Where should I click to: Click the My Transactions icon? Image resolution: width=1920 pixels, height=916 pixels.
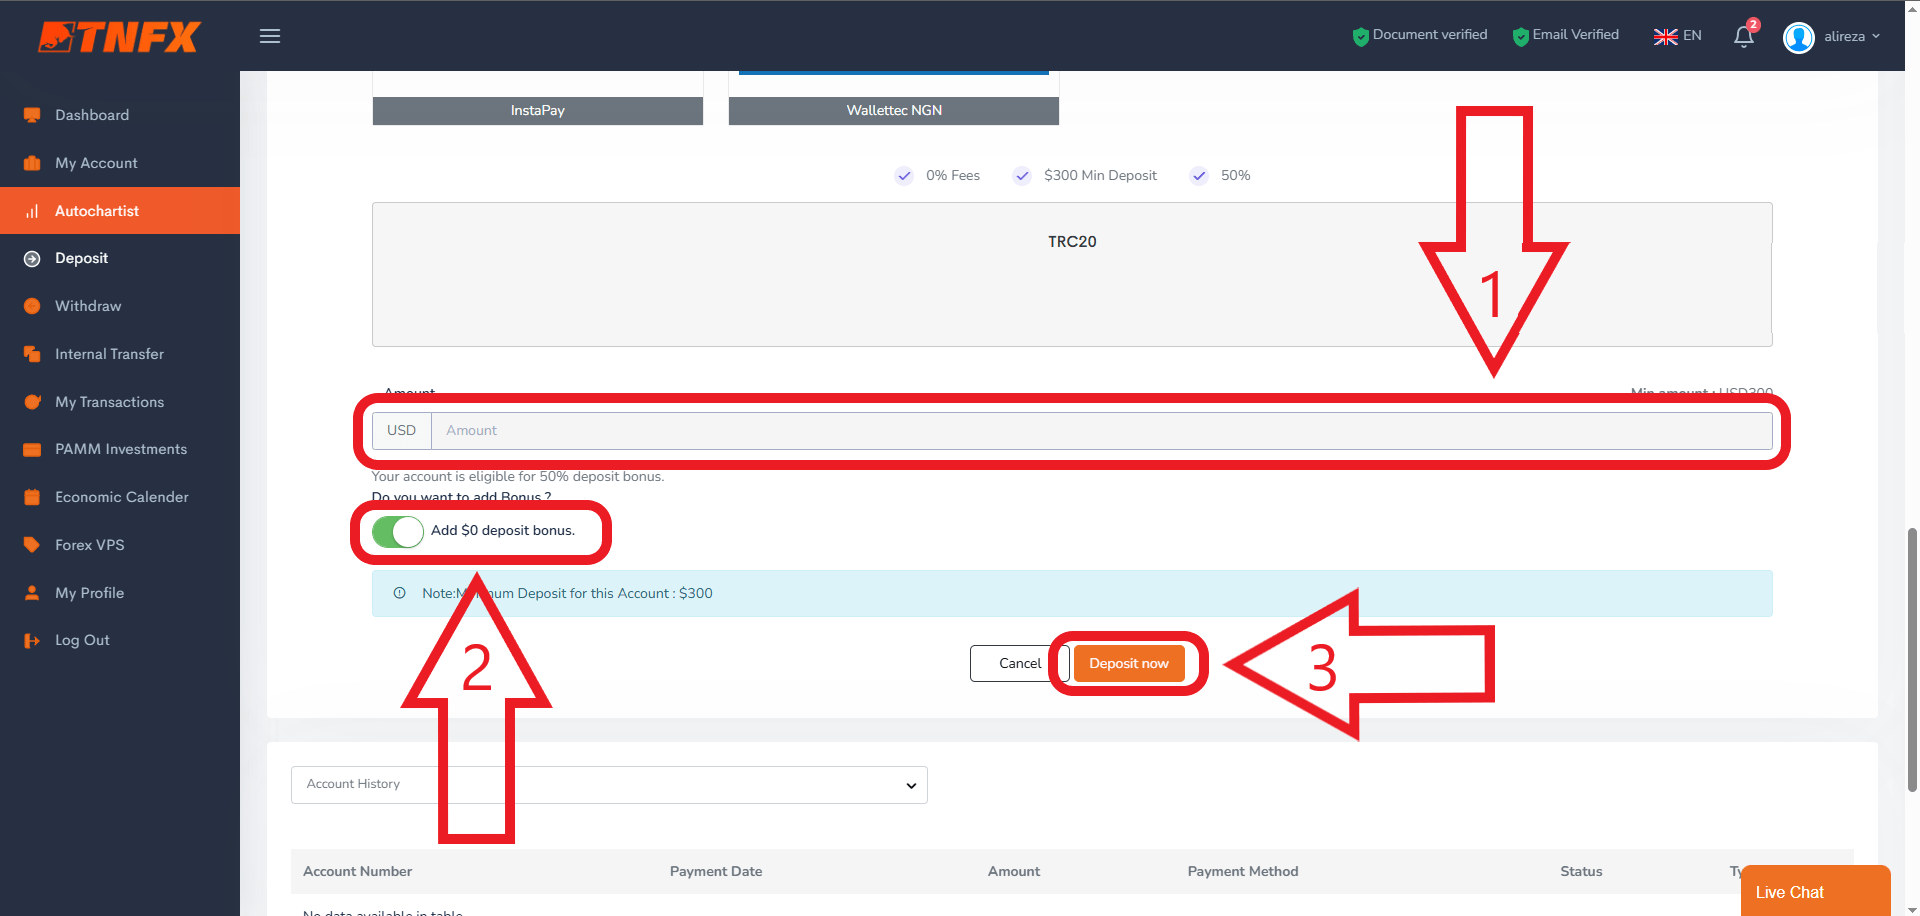point(32,402)
